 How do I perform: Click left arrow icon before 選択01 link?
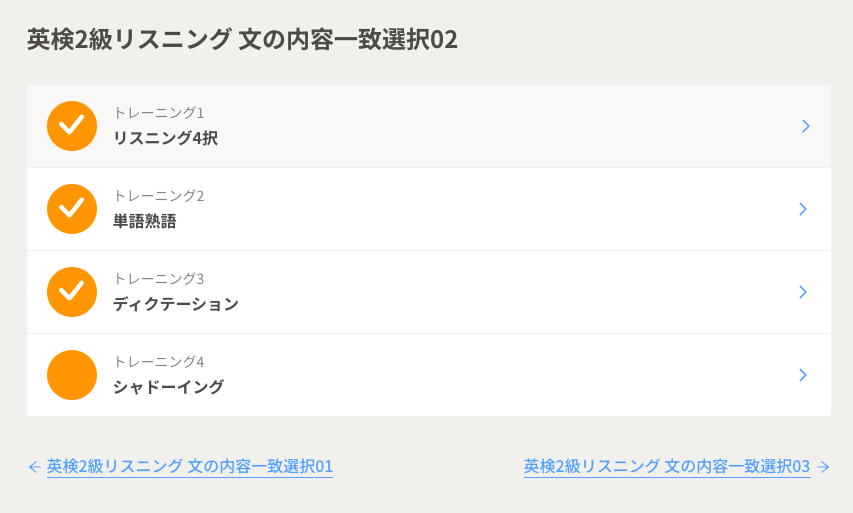[35, 467]
